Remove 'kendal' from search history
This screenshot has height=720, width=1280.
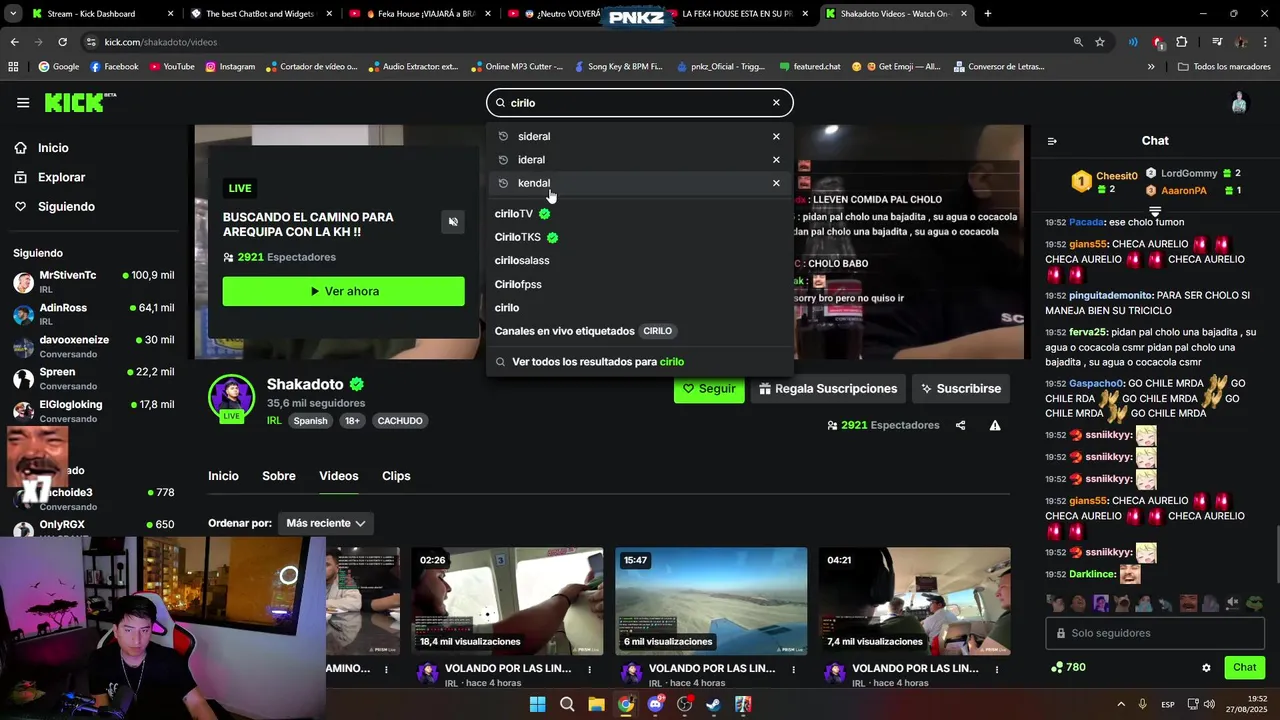(776, 183)
